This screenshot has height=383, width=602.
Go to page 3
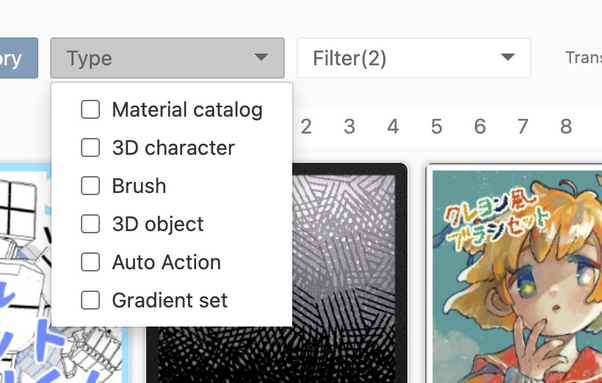[x=349, y=127]
